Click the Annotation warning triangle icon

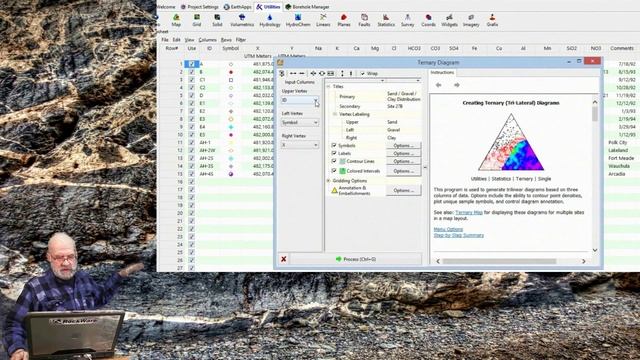point(334,190)
